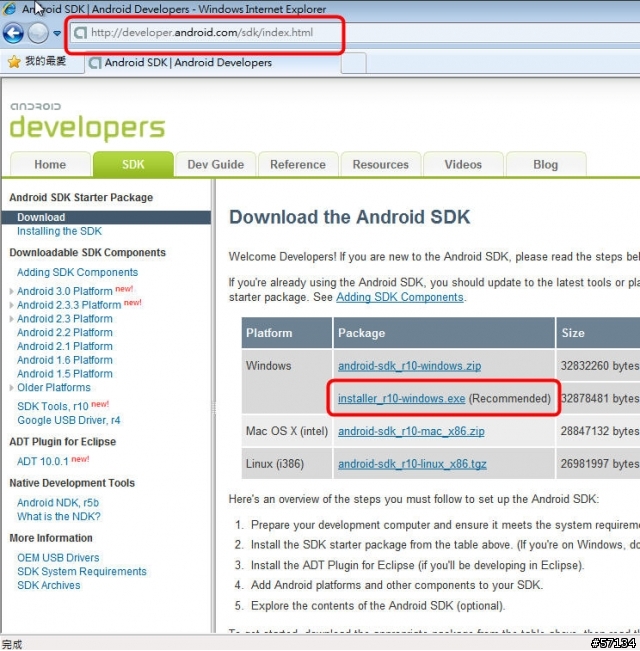This screenshot has width=640, height=651.
Task: Open SDK Tools, r10 link
Action: point(53,406)
